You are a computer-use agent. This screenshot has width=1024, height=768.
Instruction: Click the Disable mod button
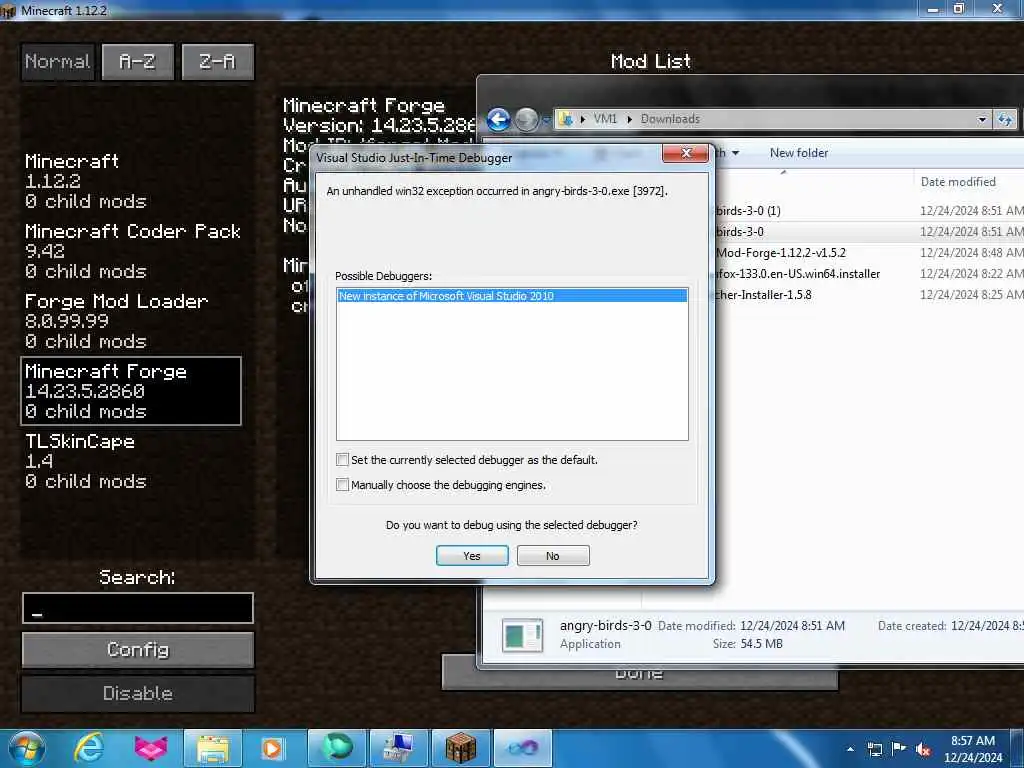click(x=138, y=694)
